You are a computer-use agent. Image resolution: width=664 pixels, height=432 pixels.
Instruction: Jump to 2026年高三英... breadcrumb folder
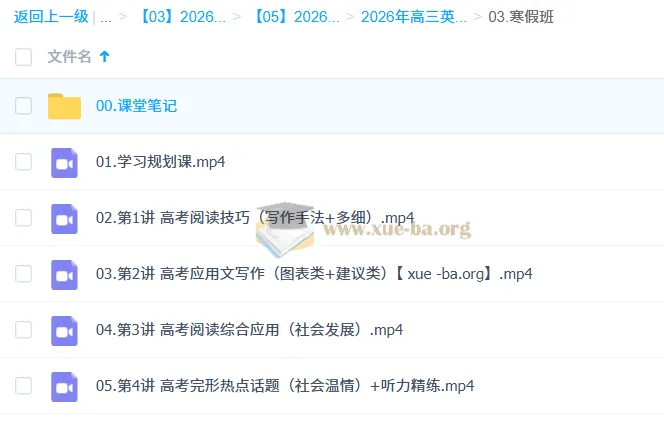click(413, 17)
